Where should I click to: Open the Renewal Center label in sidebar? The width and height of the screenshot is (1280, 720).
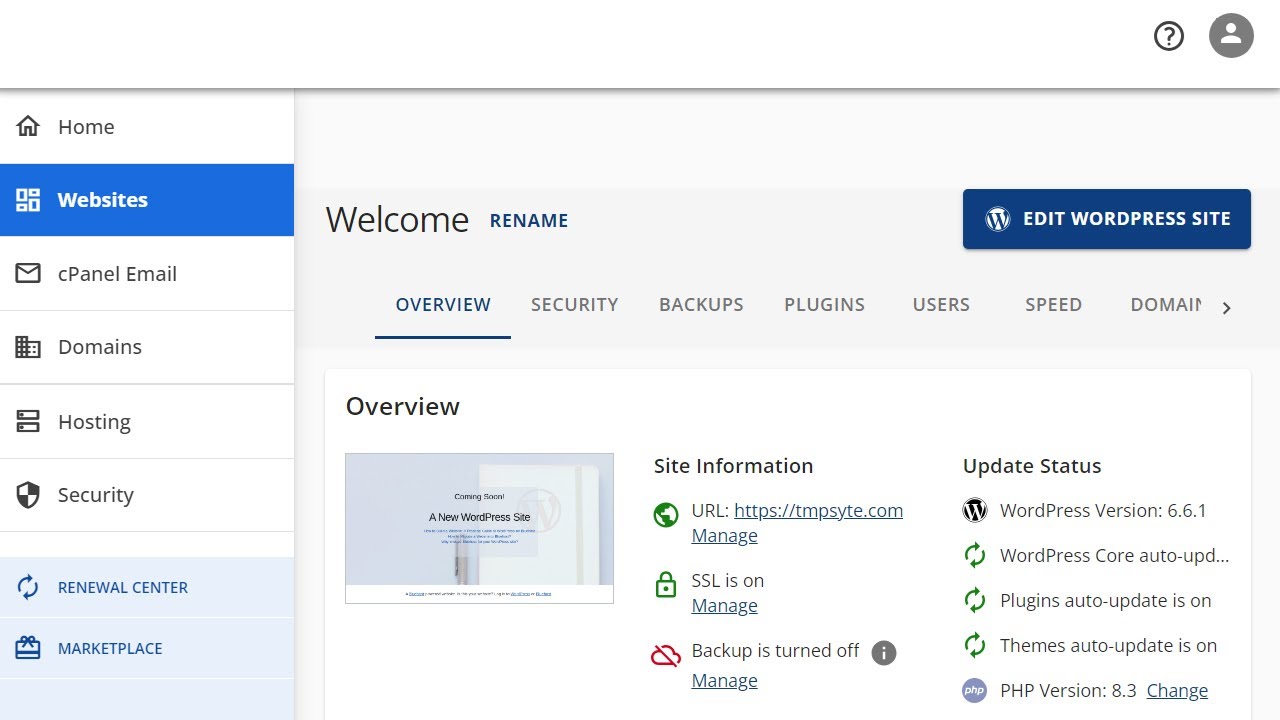(x=123, y=587)
